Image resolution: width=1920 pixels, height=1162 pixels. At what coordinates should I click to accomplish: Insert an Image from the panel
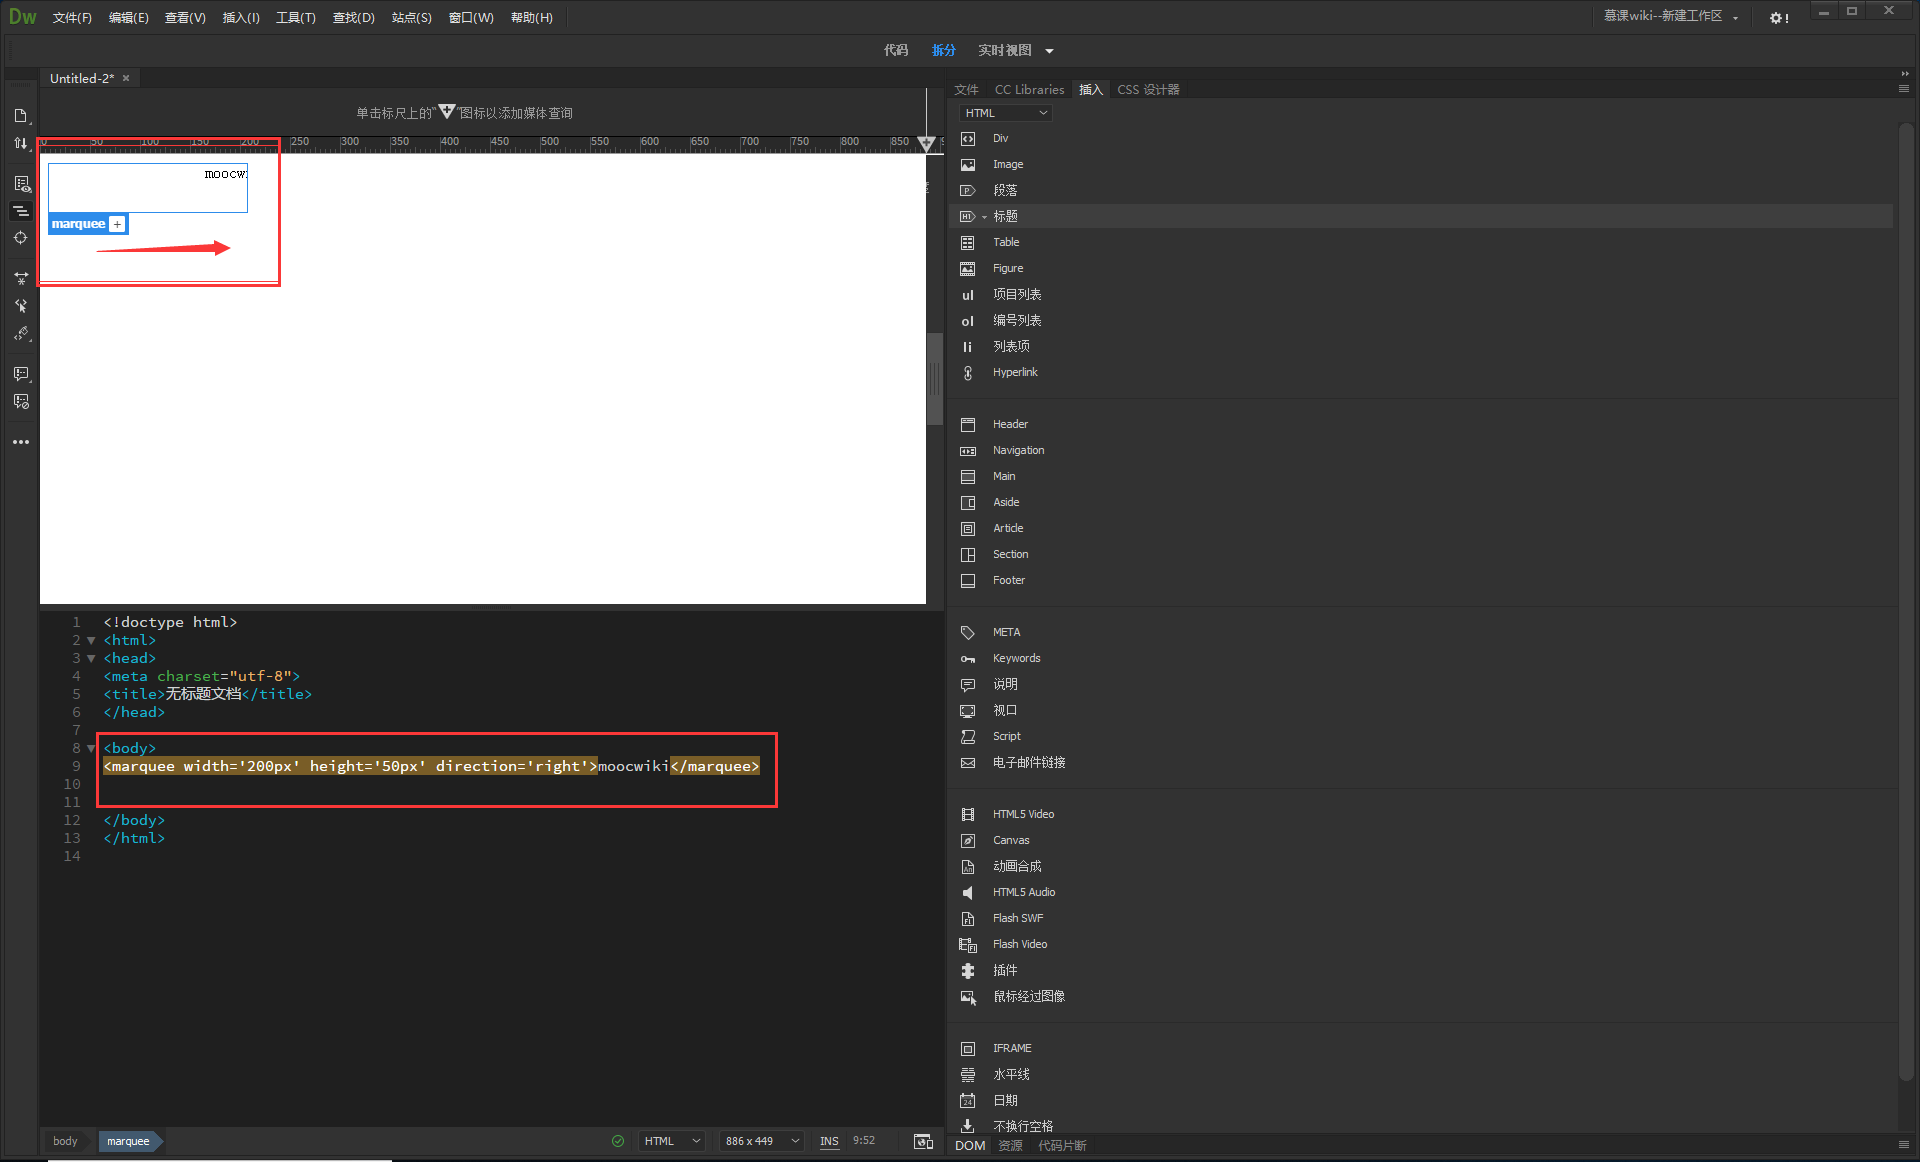pos(1007,164)
